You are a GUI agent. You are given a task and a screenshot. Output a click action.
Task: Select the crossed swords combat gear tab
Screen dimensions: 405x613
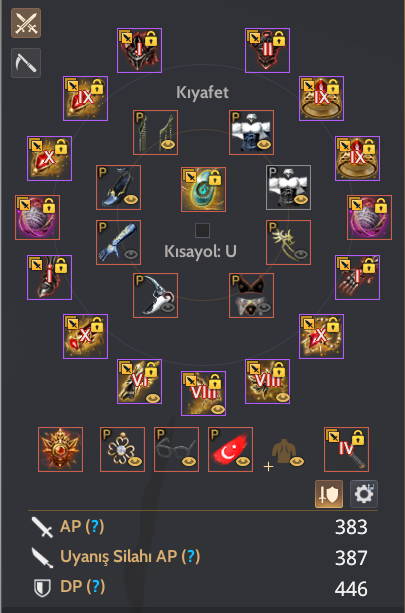coord(26,23)
